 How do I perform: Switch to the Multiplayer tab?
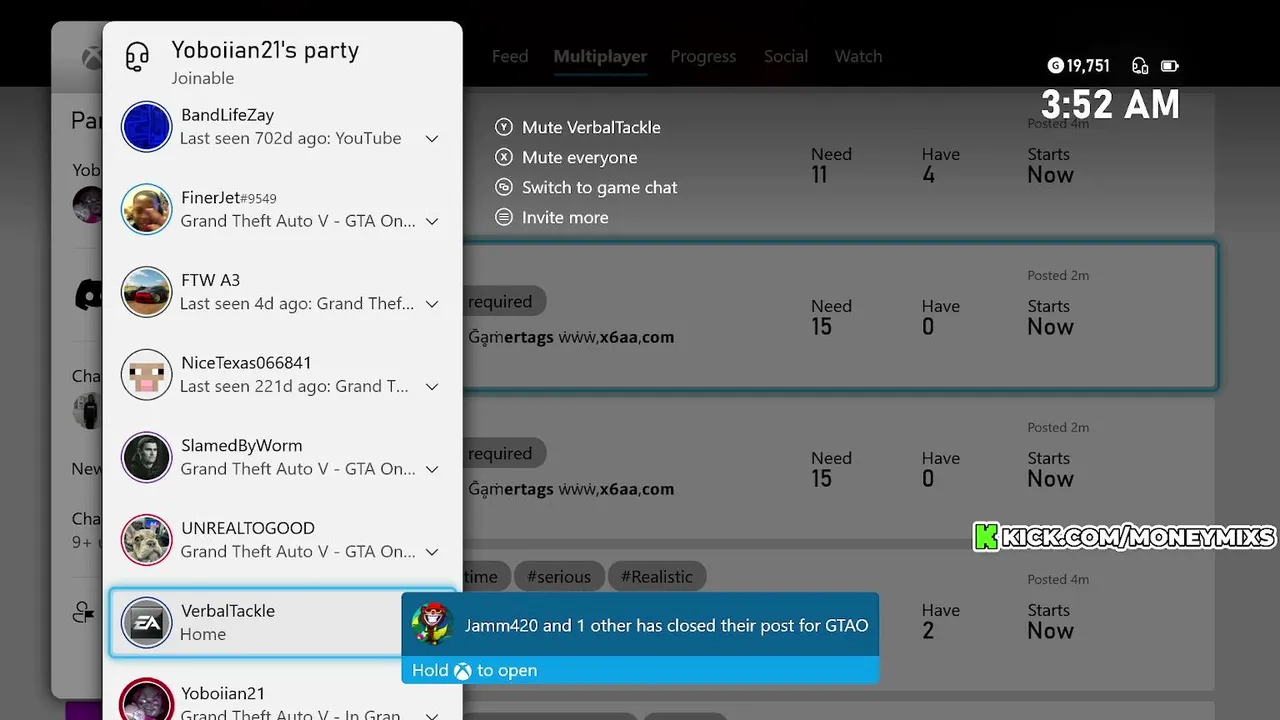coord(600,56)
